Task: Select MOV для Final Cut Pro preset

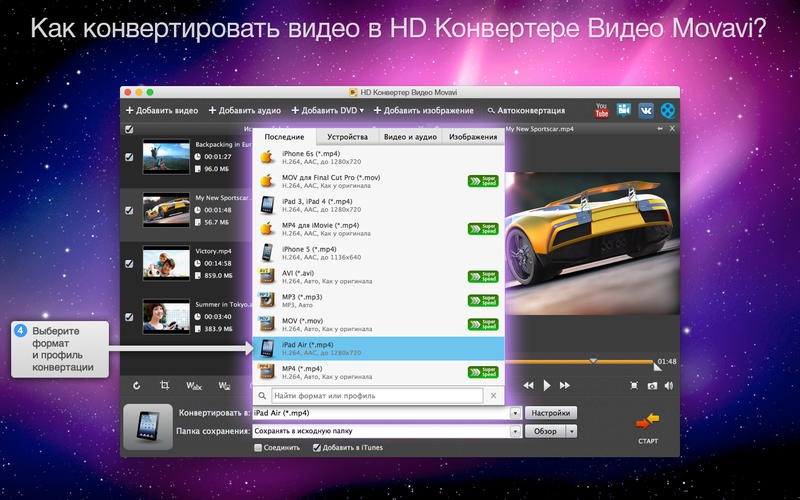Action: coord(379,181)
